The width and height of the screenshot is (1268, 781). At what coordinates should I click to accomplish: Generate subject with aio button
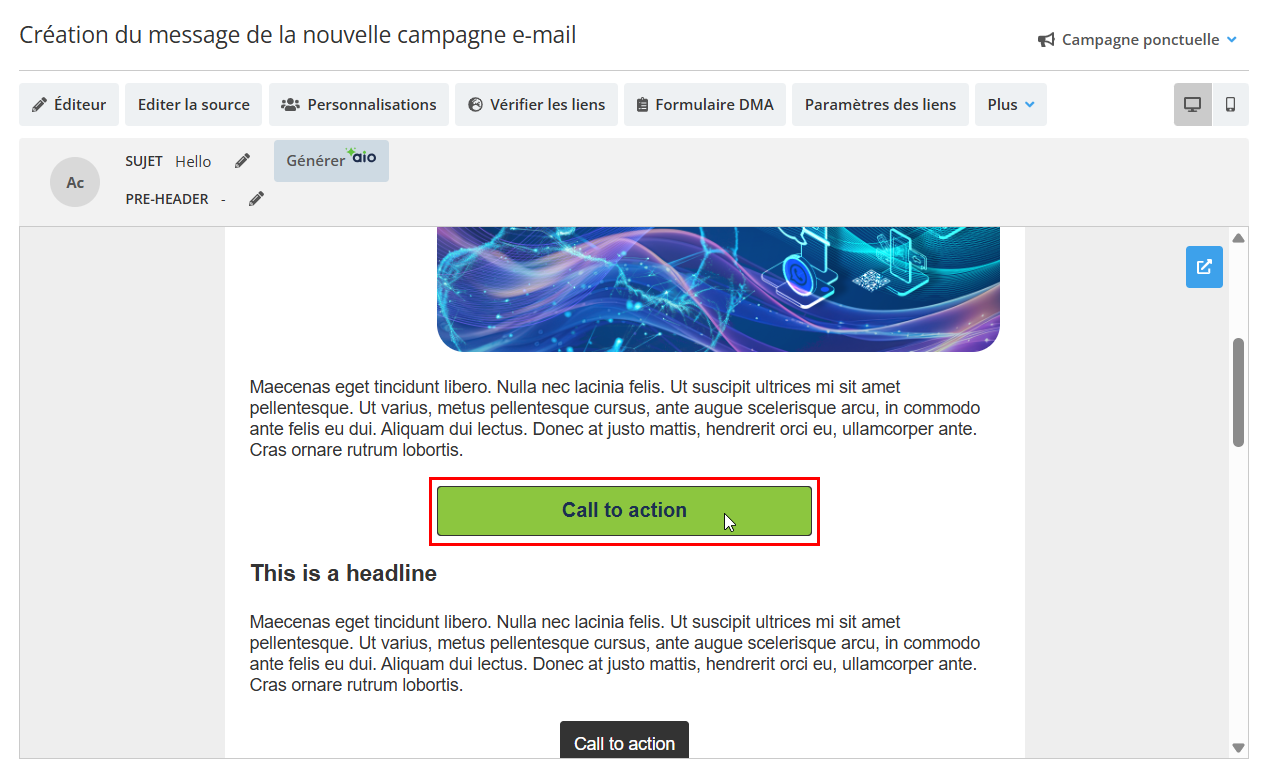(x=331, y=160)
